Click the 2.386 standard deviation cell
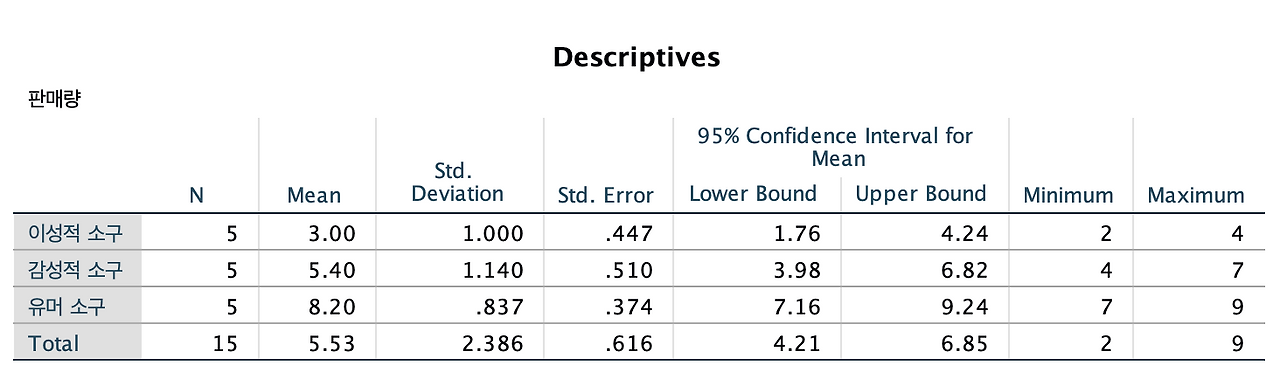Image resolution: width=1280 pixels, height=386 pixels. pos(494,343)
